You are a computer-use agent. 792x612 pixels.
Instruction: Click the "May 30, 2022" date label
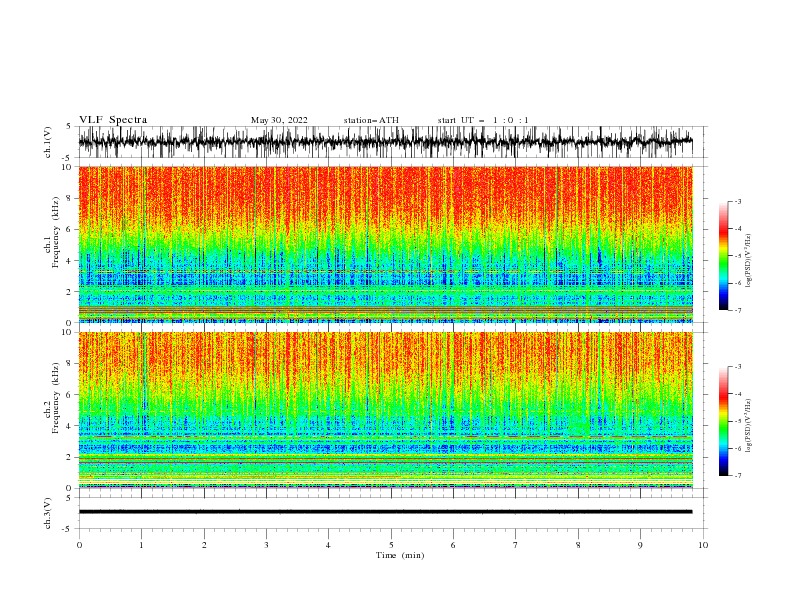[x=279, y=120]
